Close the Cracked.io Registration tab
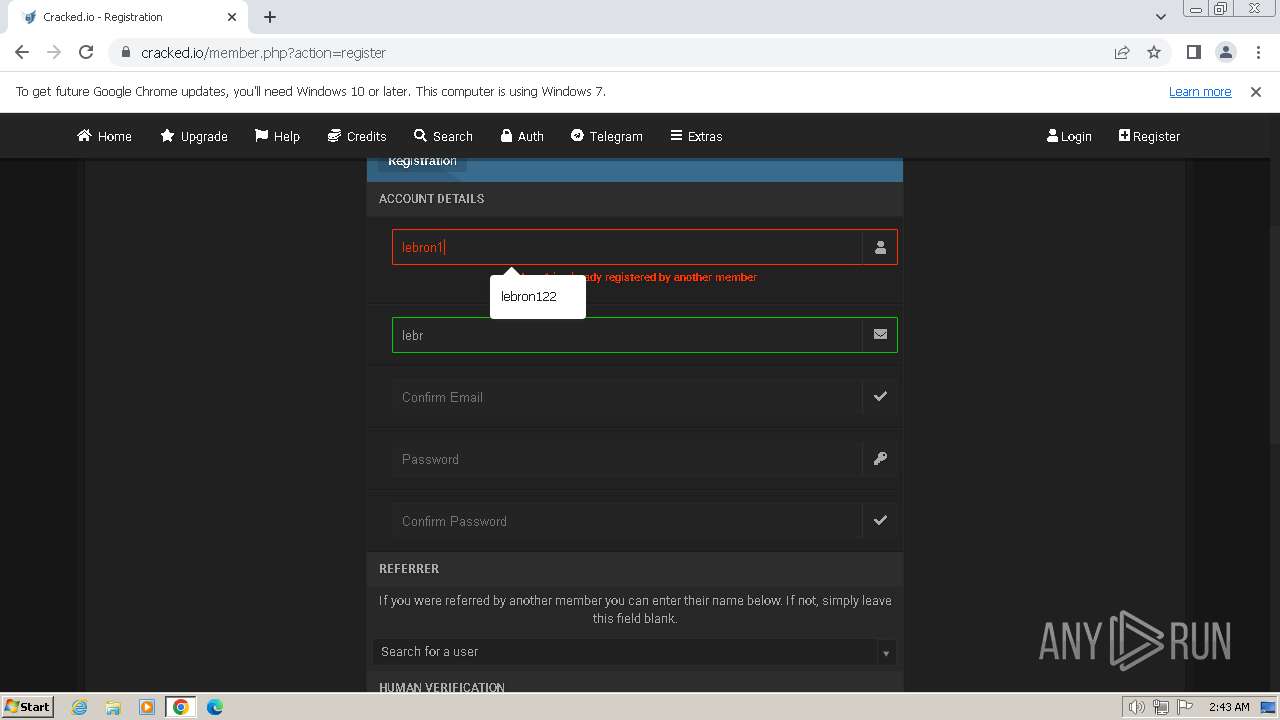Image resolution: width=1280 pixels, height=720 pixels. coord(232,17)
